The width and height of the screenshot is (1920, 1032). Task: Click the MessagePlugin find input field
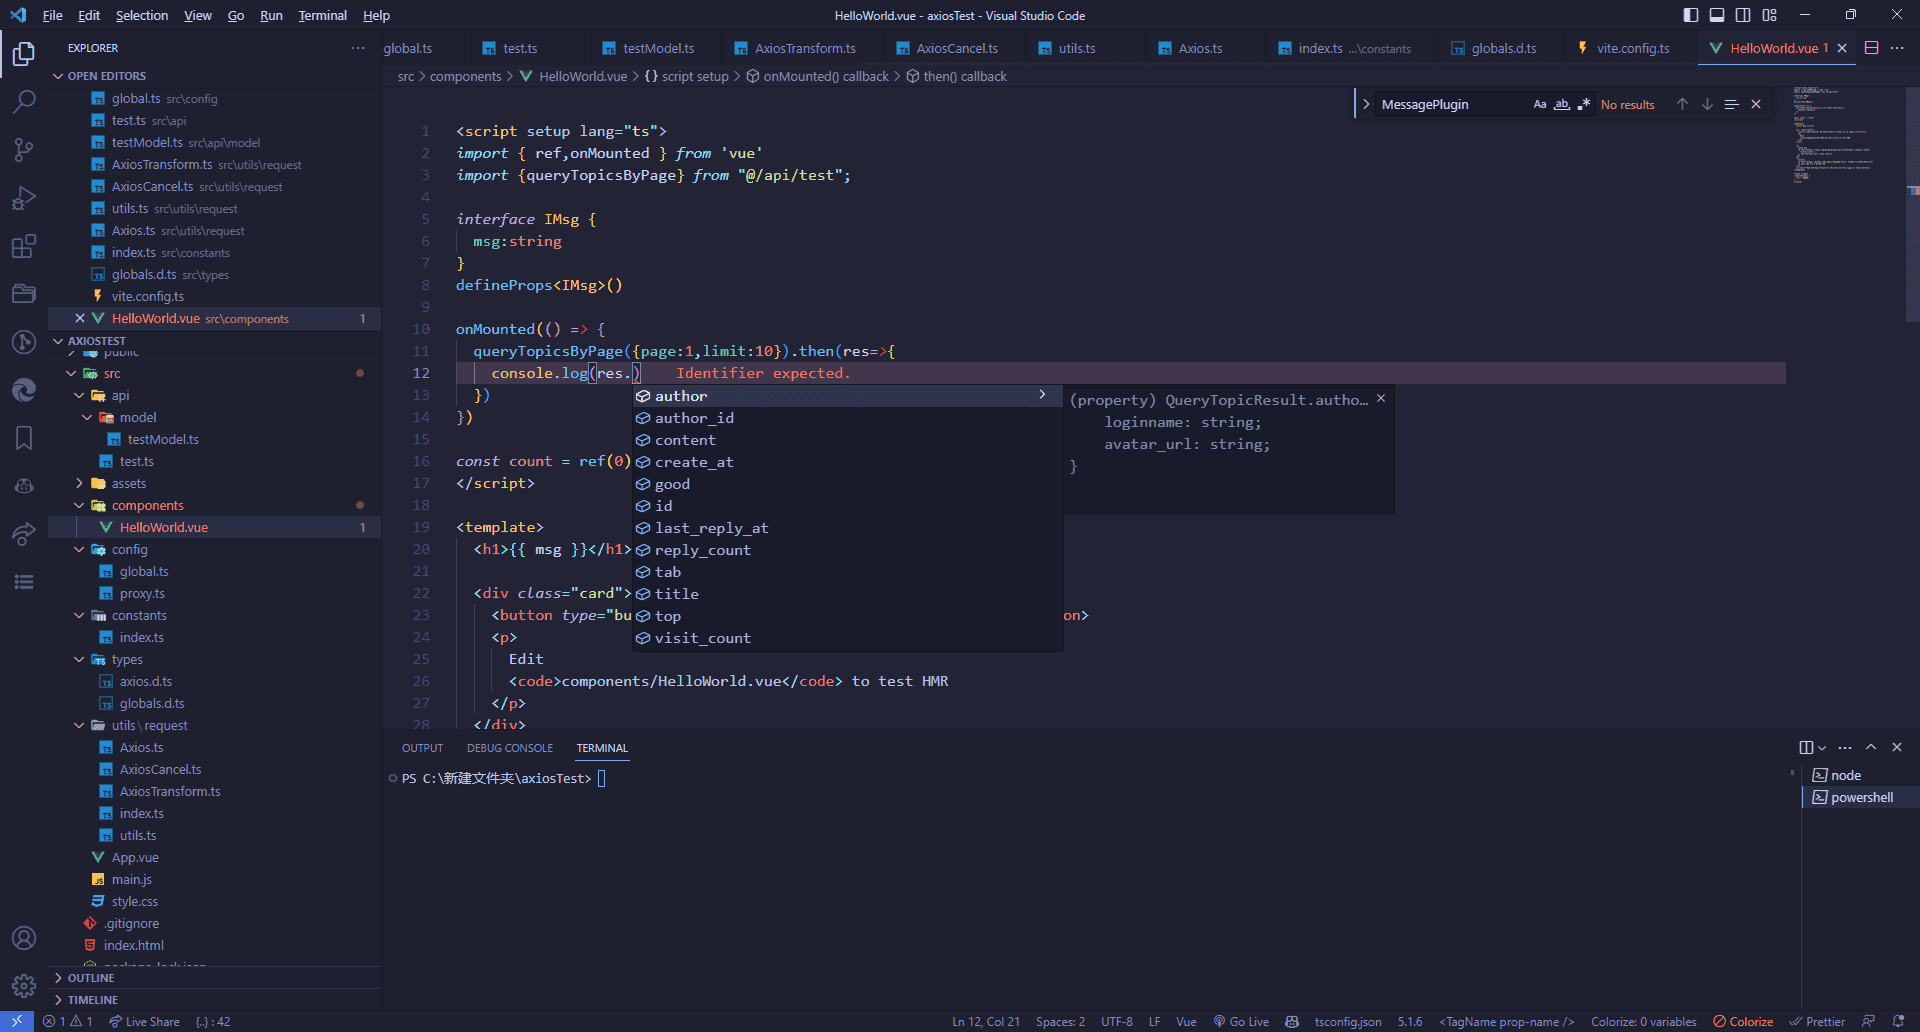(x=1452, y=104)
